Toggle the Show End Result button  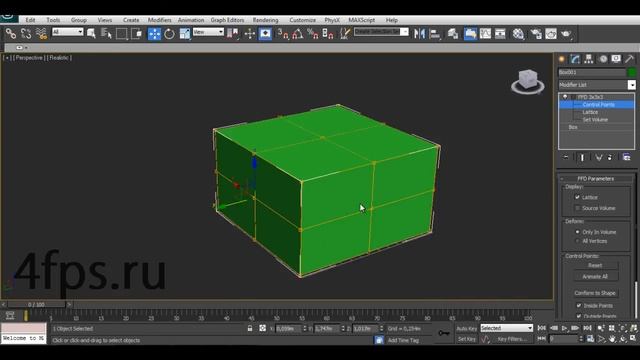tap(582, 158)
